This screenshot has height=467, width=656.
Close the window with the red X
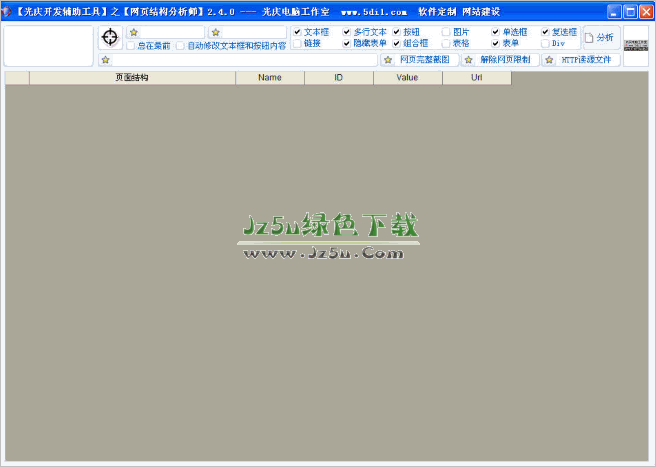point(646,11)
